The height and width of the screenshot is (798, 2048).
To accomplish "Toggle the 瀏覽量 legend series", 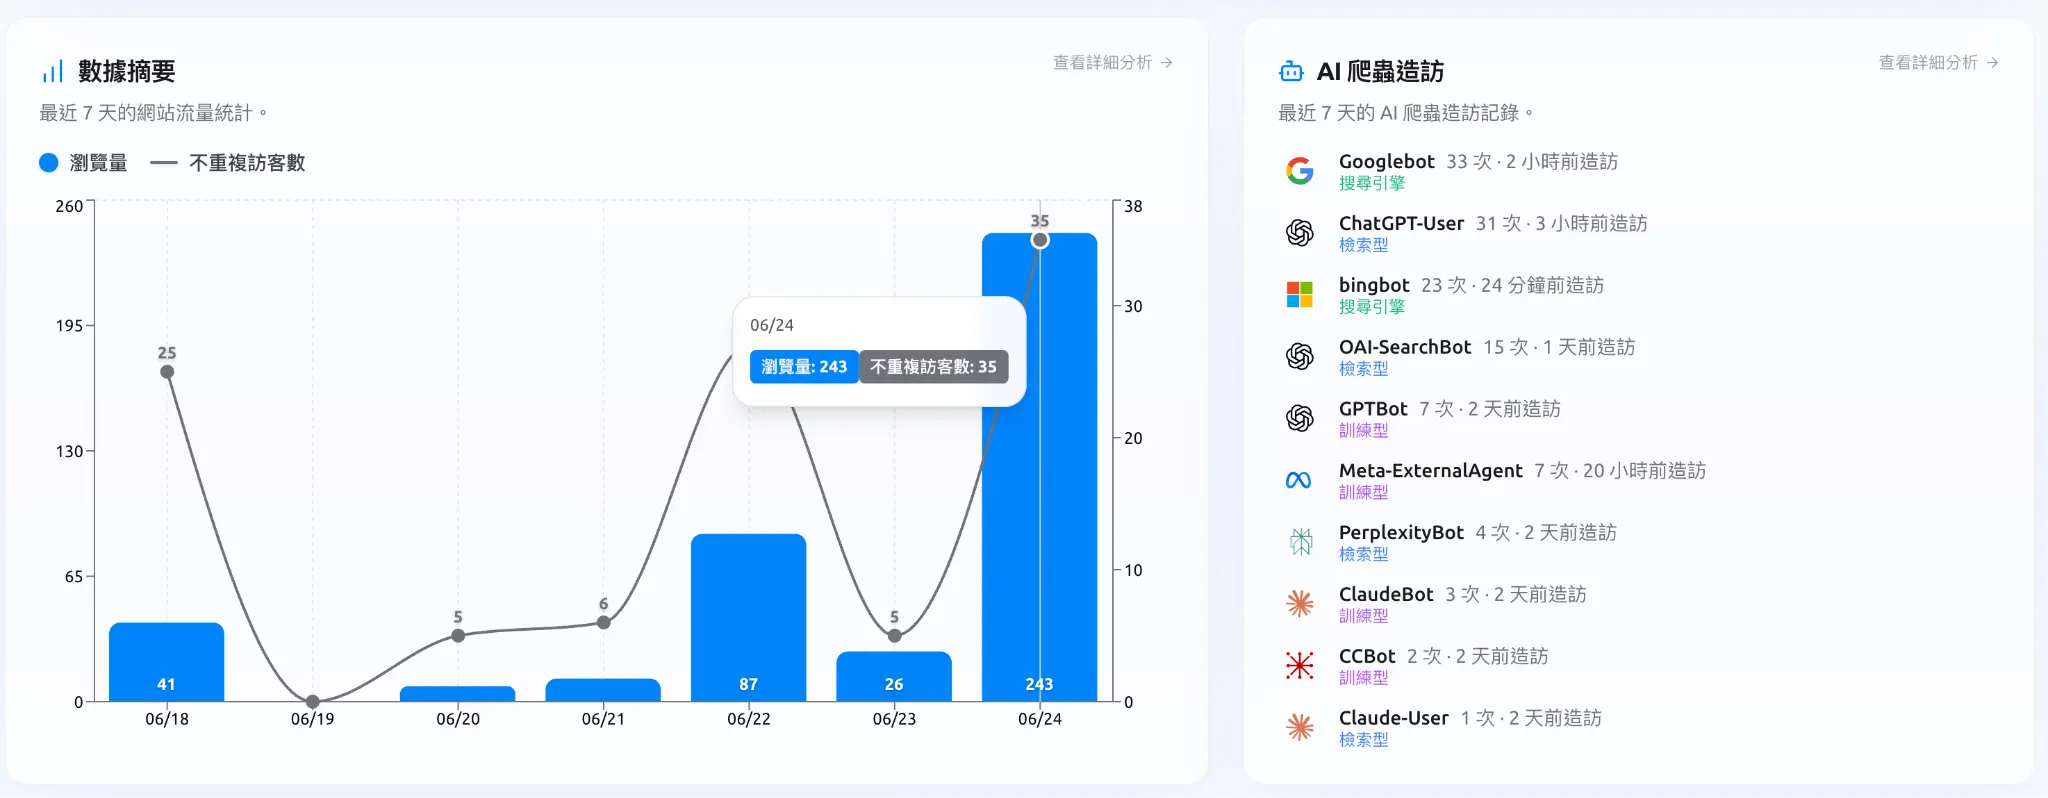I will click(83, 163).
